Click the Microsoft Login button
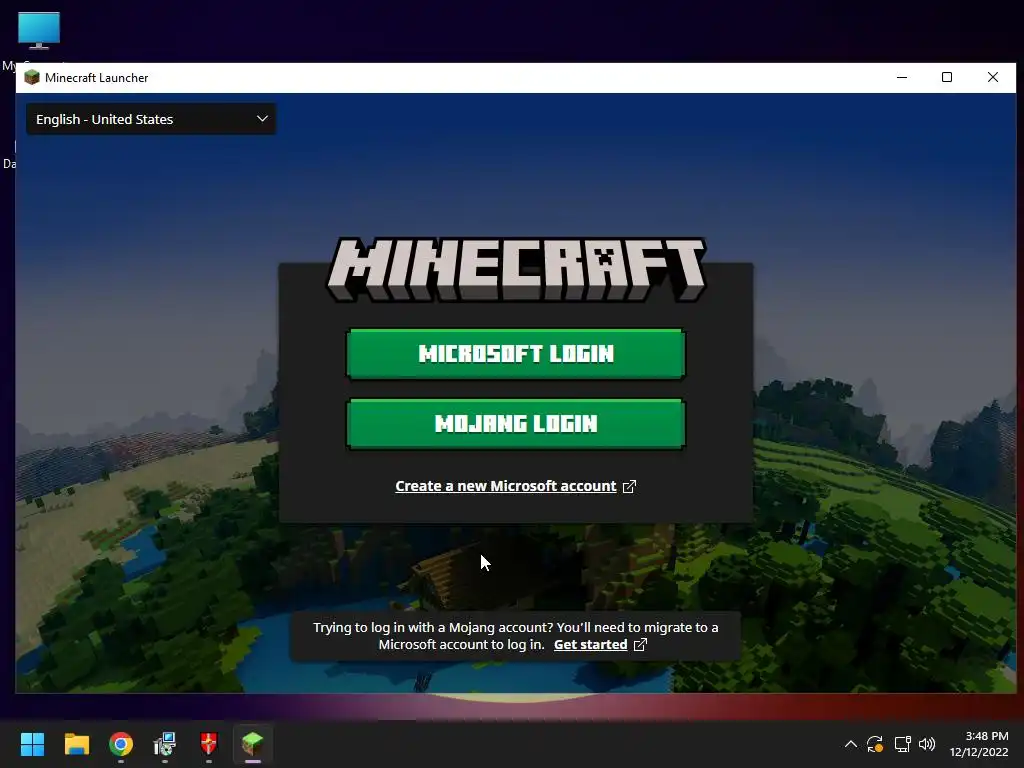This screenshot has height=768, width=1024. tap(516, 354)
